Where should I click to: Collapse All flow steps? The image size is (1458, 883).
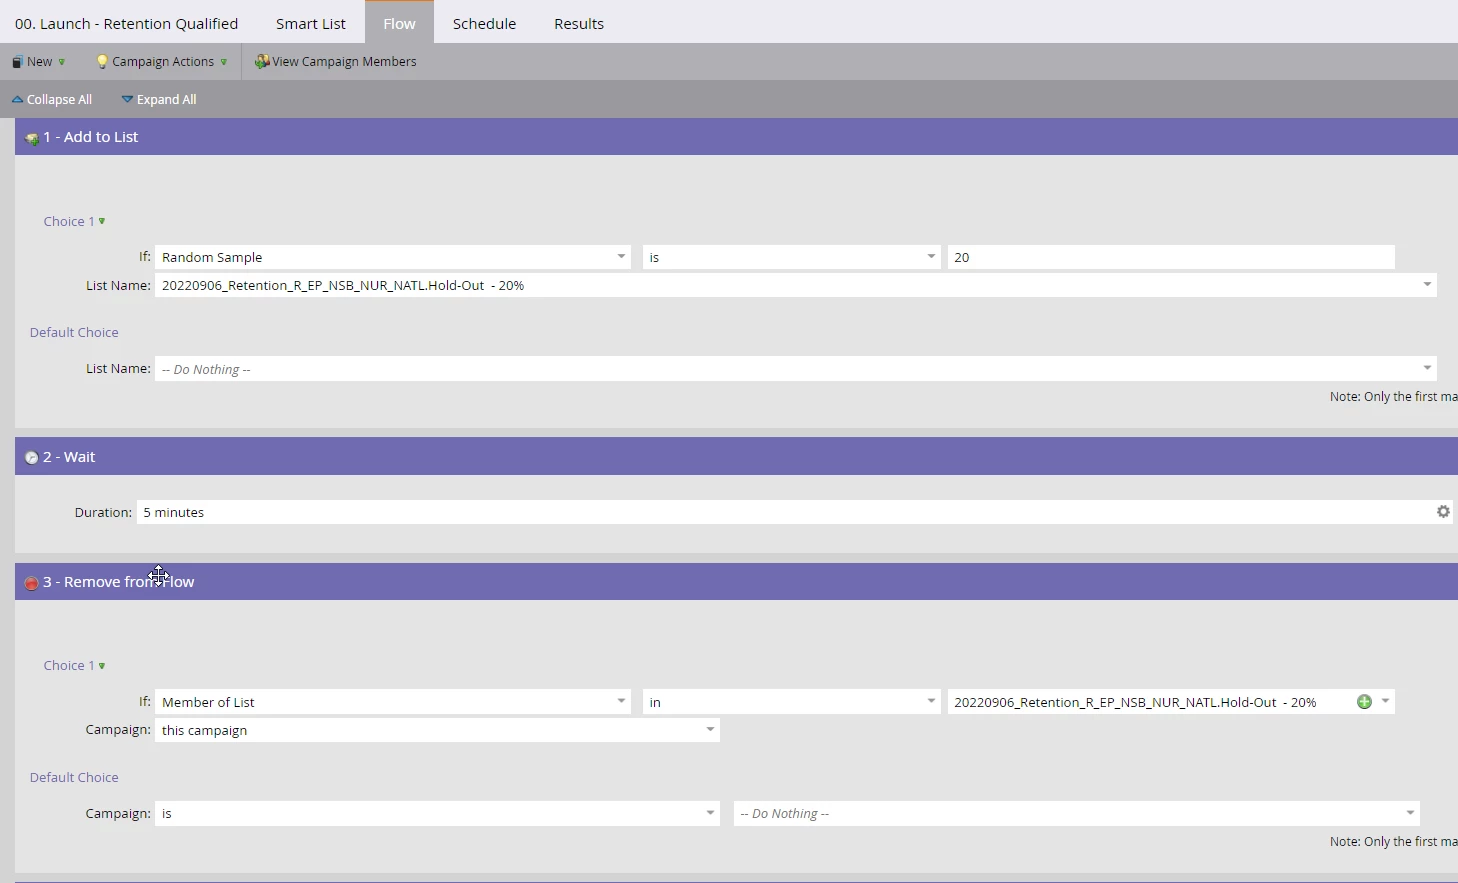click(52, 100)
